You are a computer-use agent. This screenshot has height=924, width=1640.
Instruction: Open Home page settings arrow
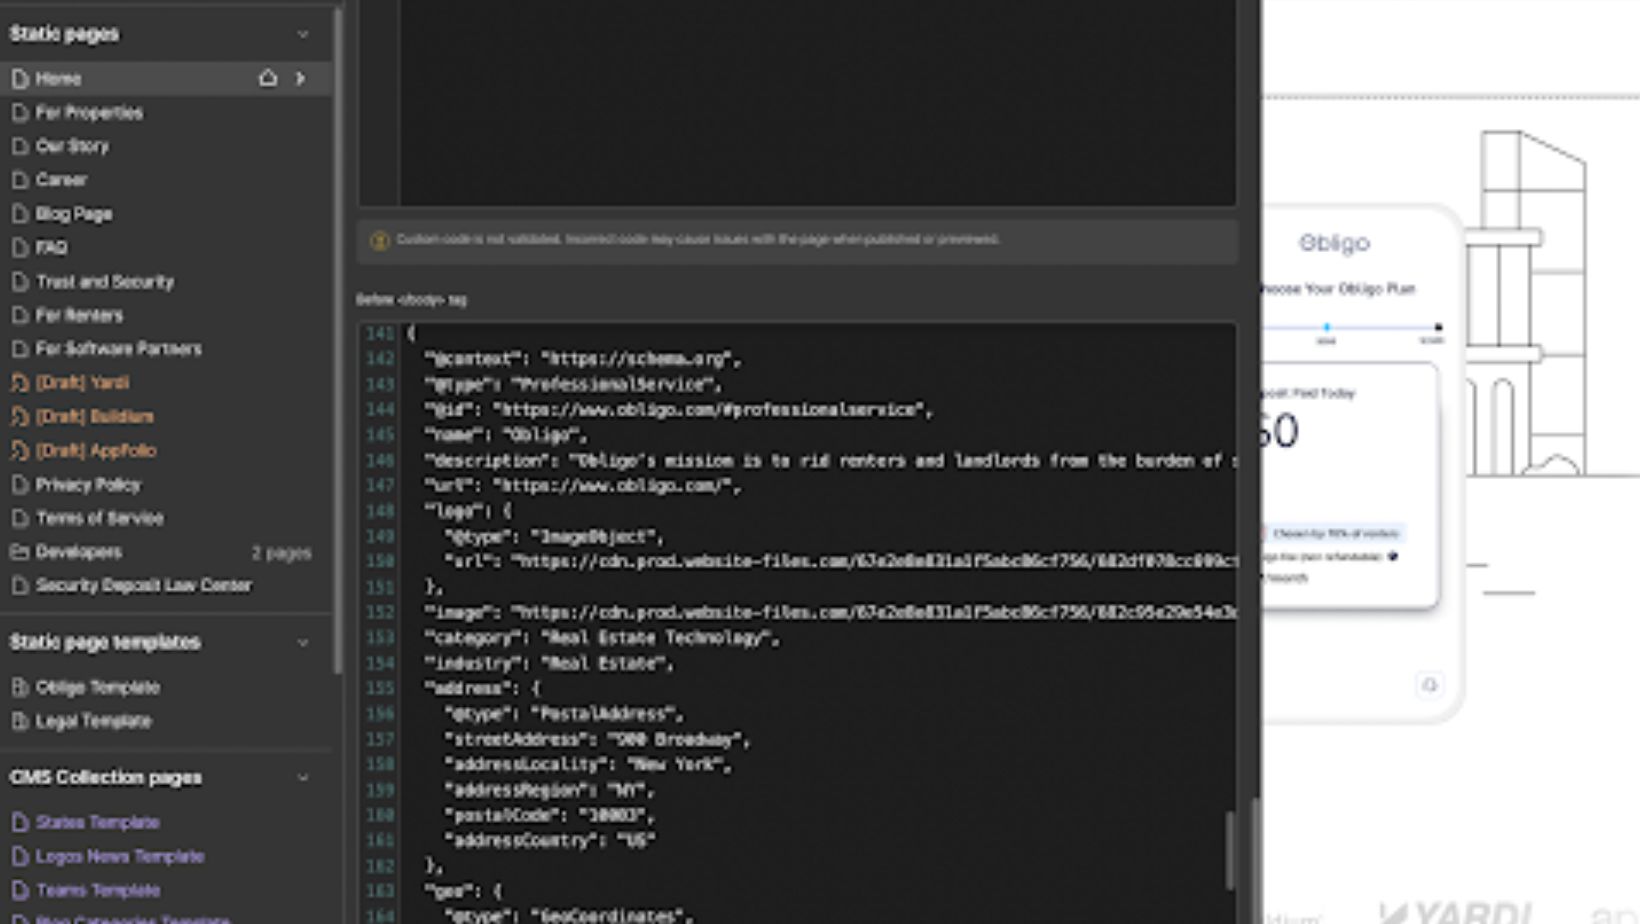pyautogui.click(x=300, y=78)
